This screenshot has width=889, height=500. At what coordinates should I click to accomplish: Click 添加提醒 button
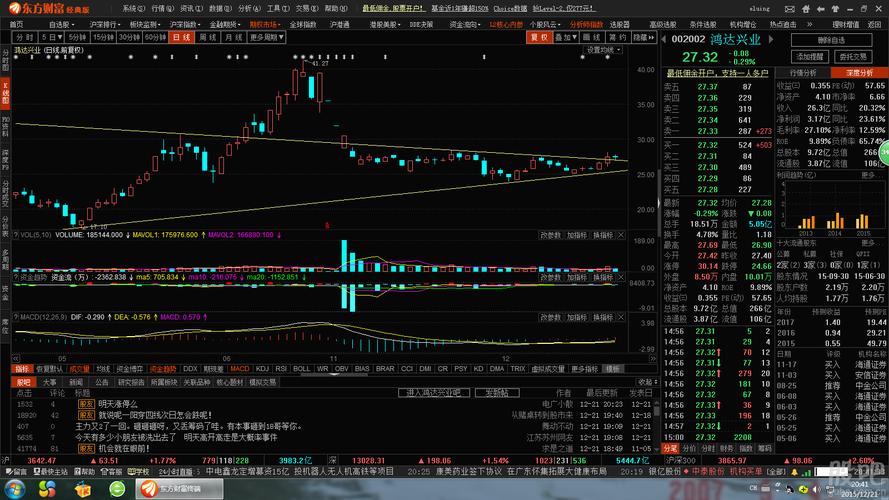tap(810, 57)
